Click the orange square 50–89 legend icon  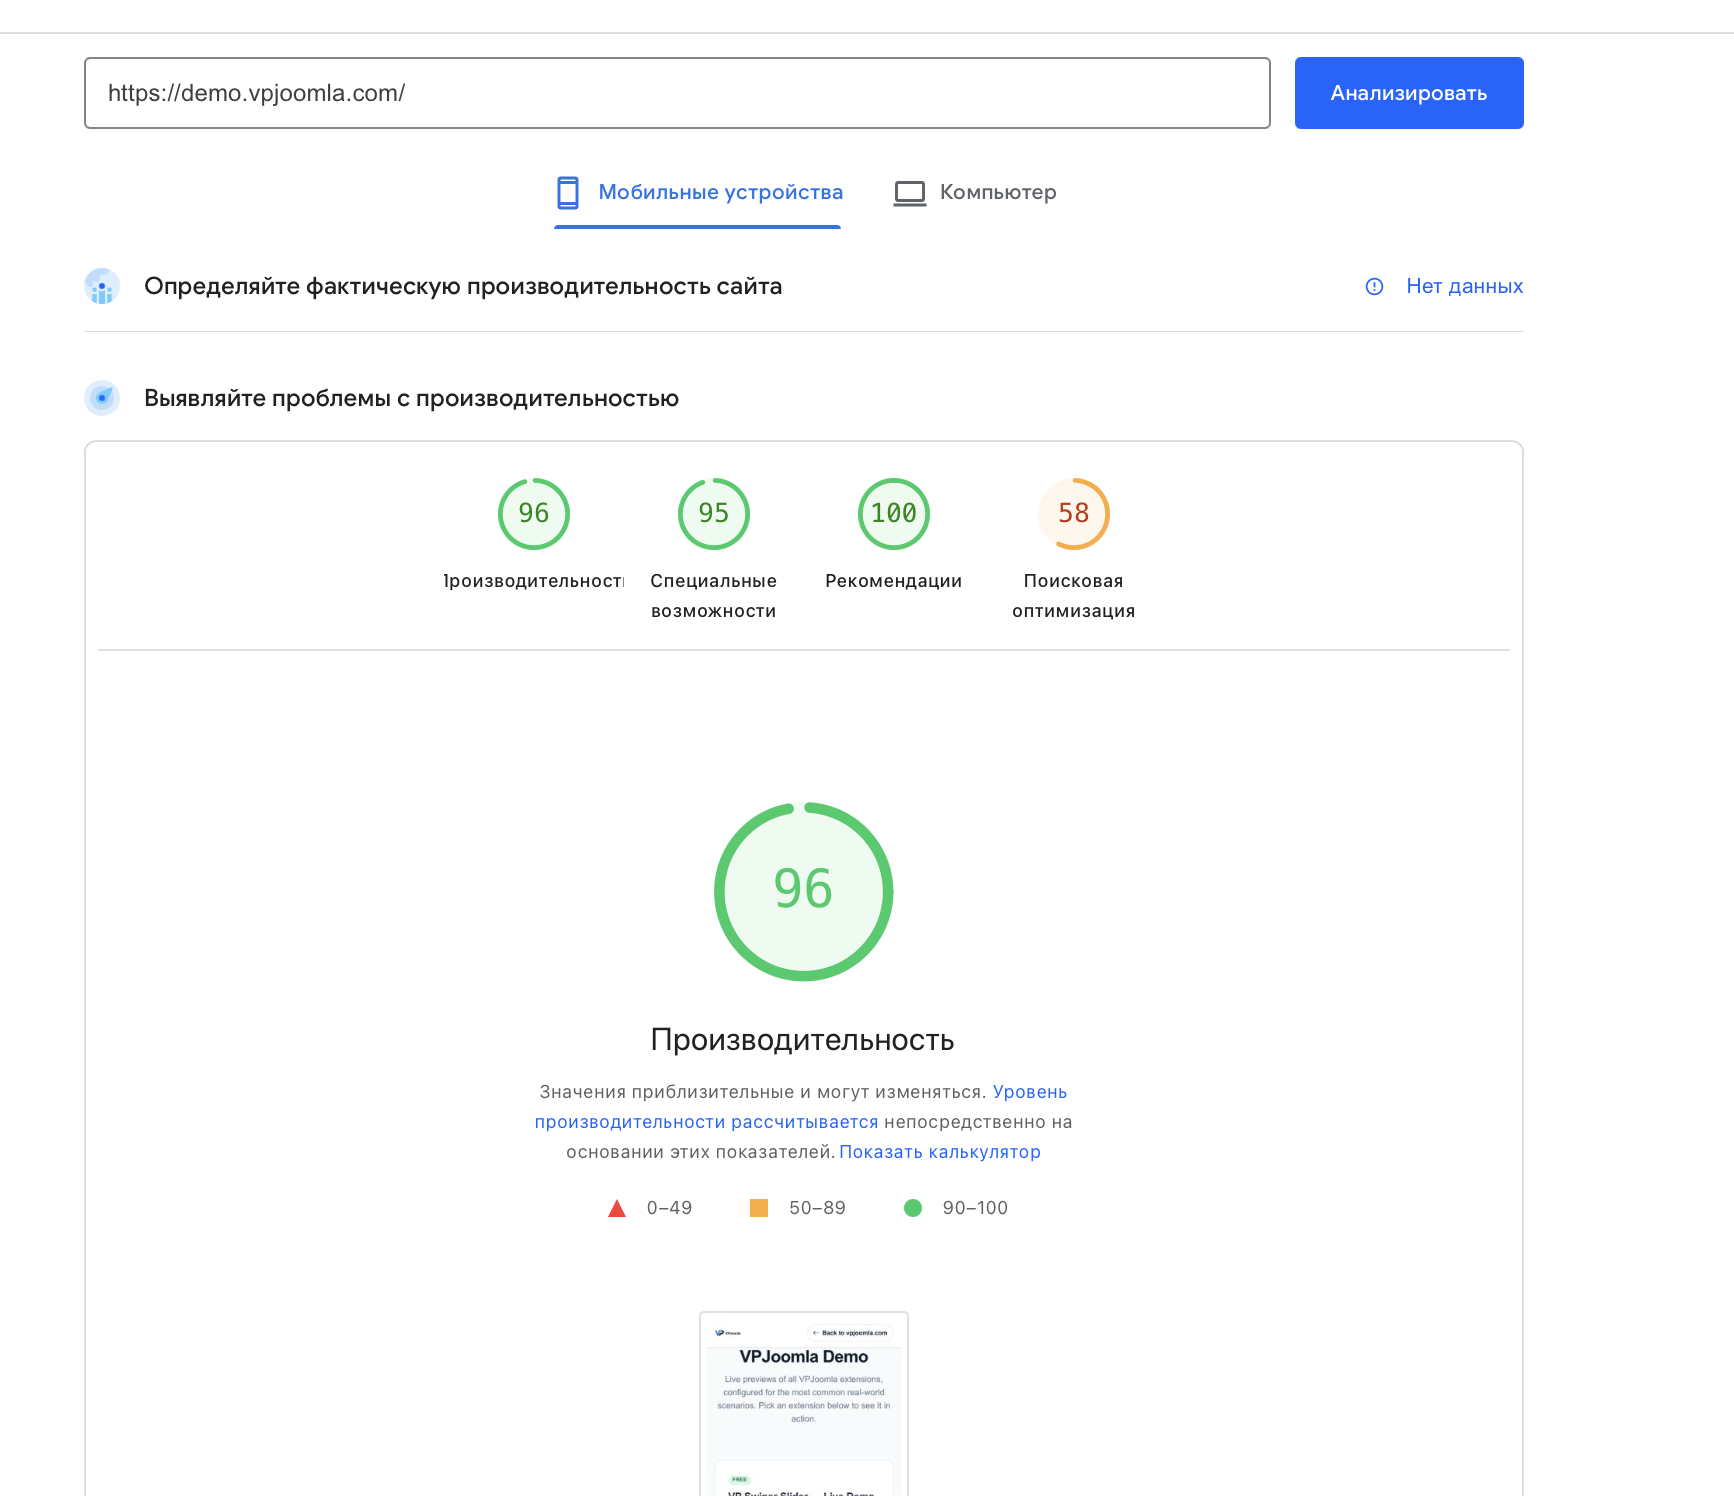[759, 1208]
